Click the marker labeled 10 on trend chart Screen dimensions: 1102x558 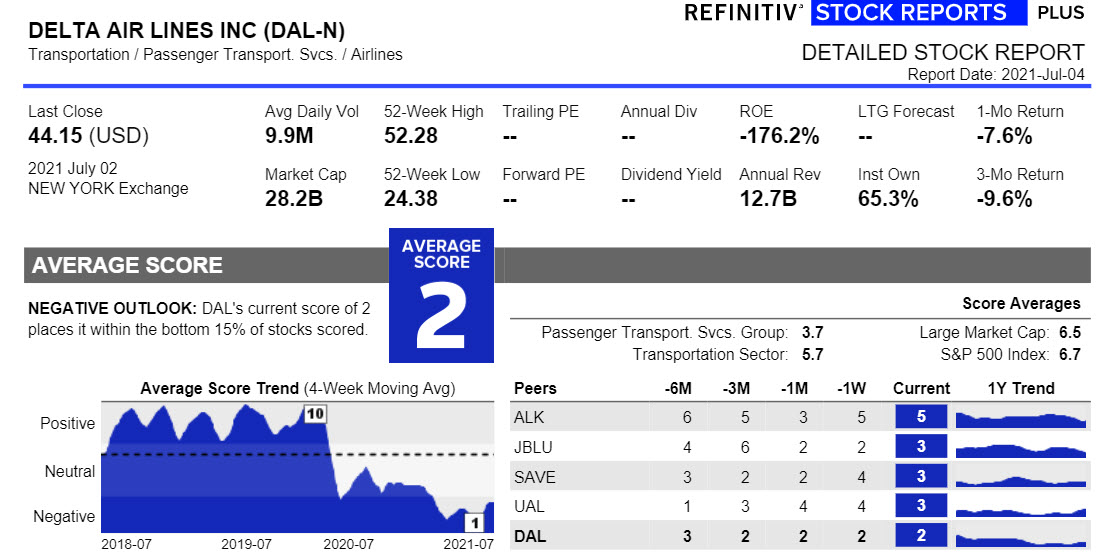point(315,413)
